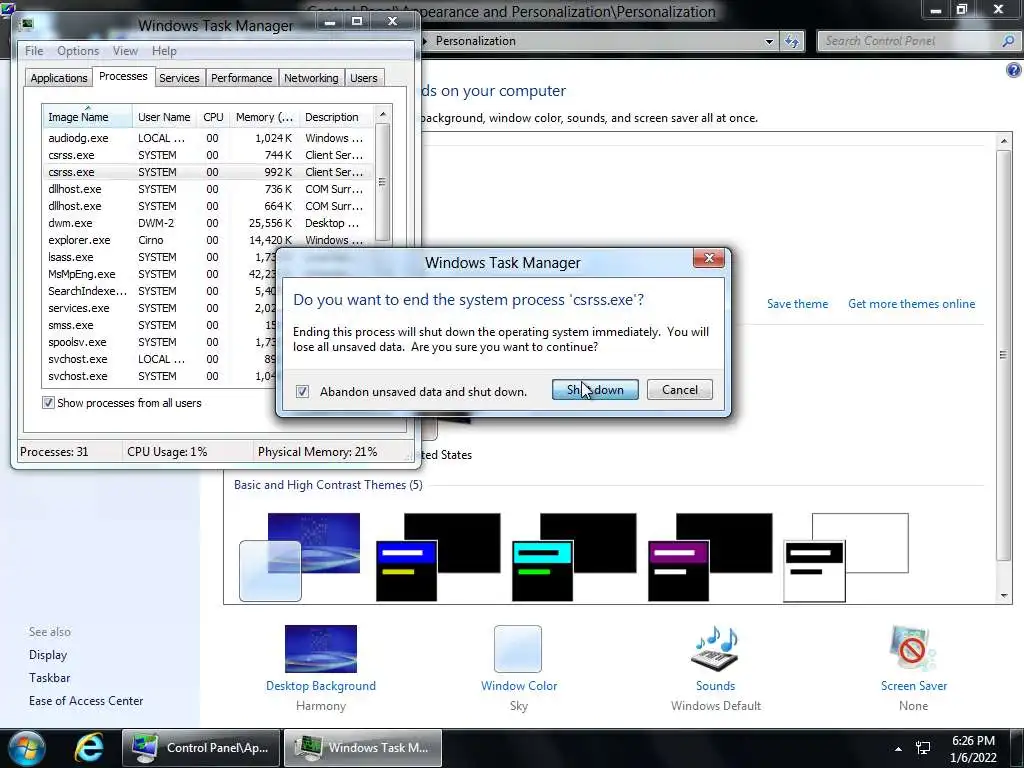Open Ease of Access Center link
This screenshot has width=1024, height=768.
pos(86,701)
